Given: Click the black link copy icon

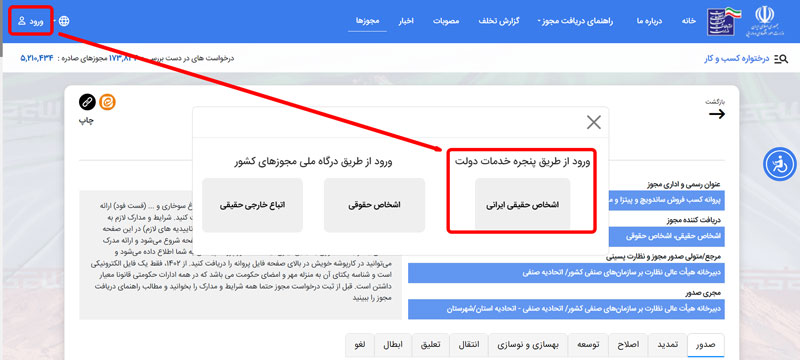Looking at the screenshot, I should point(87,102).
